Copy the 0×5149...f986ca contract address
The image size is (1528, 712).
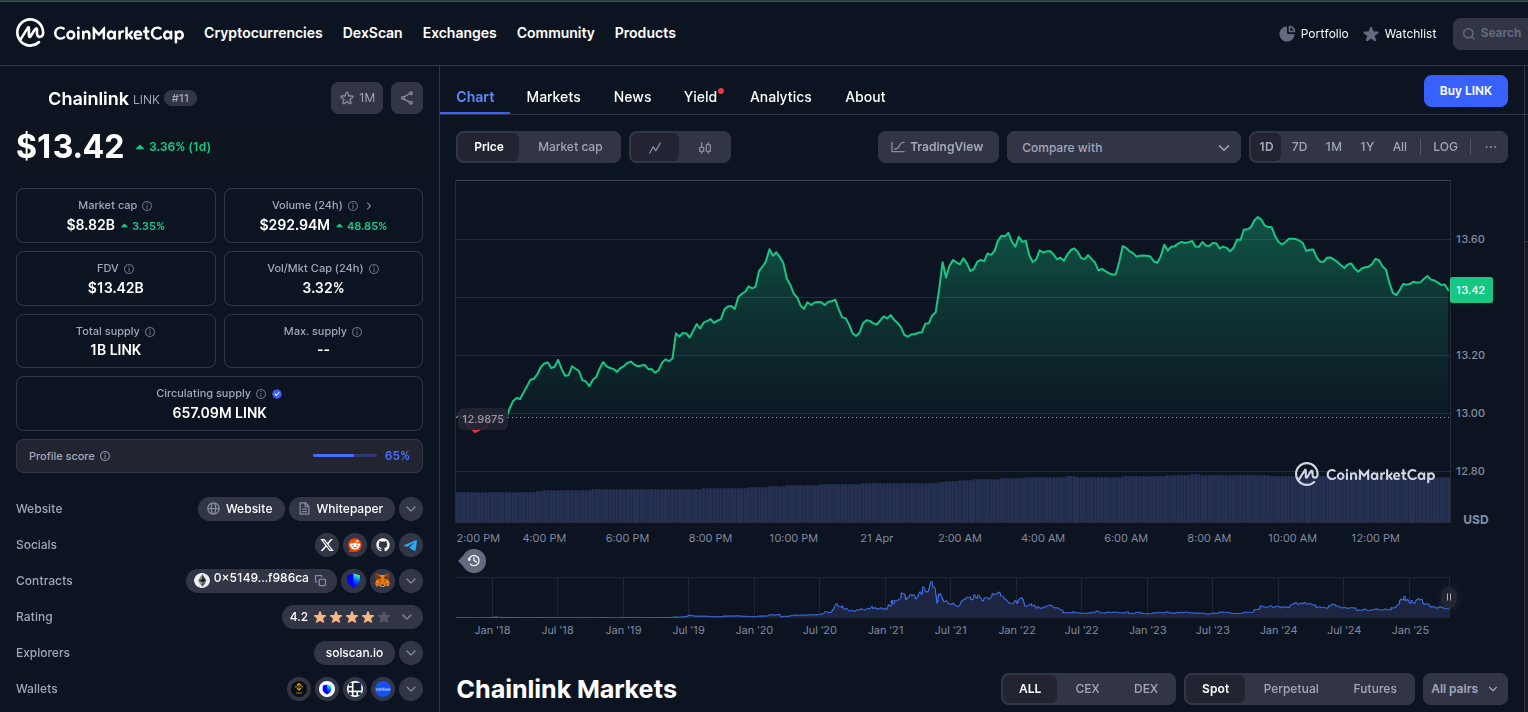tap(321, 580)
